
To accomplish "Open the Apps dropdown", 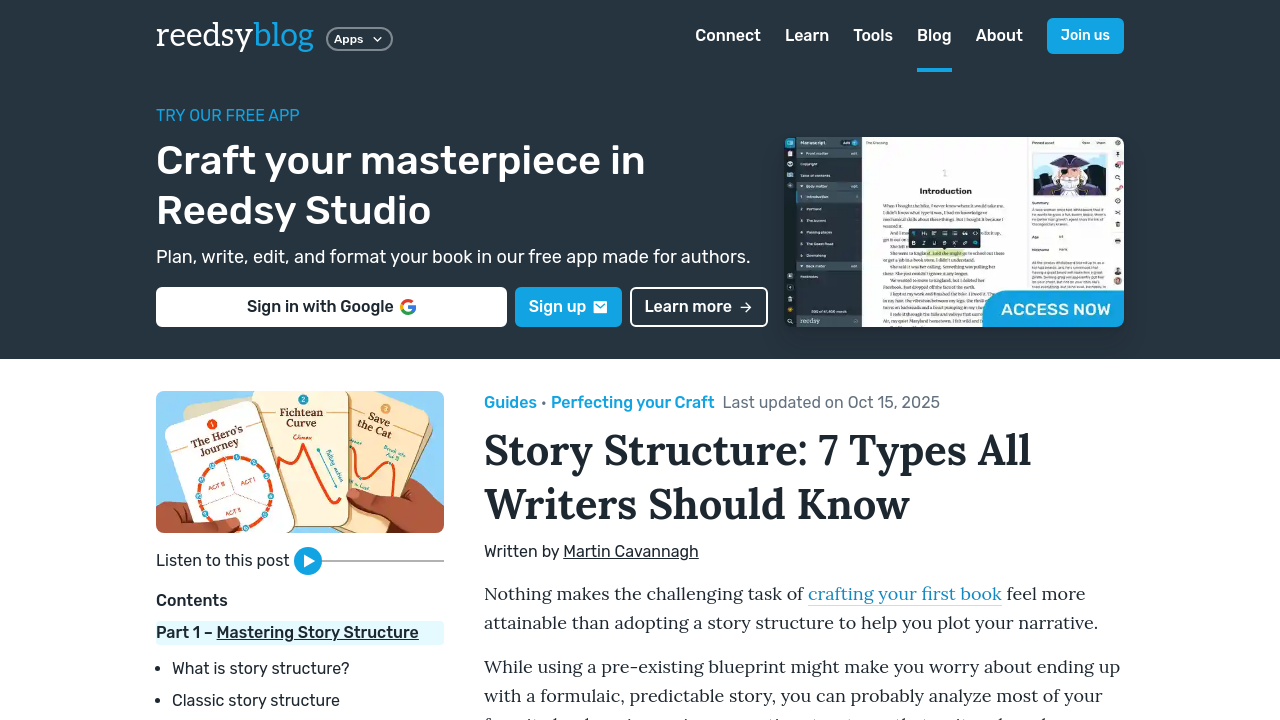I will point(359,39).
